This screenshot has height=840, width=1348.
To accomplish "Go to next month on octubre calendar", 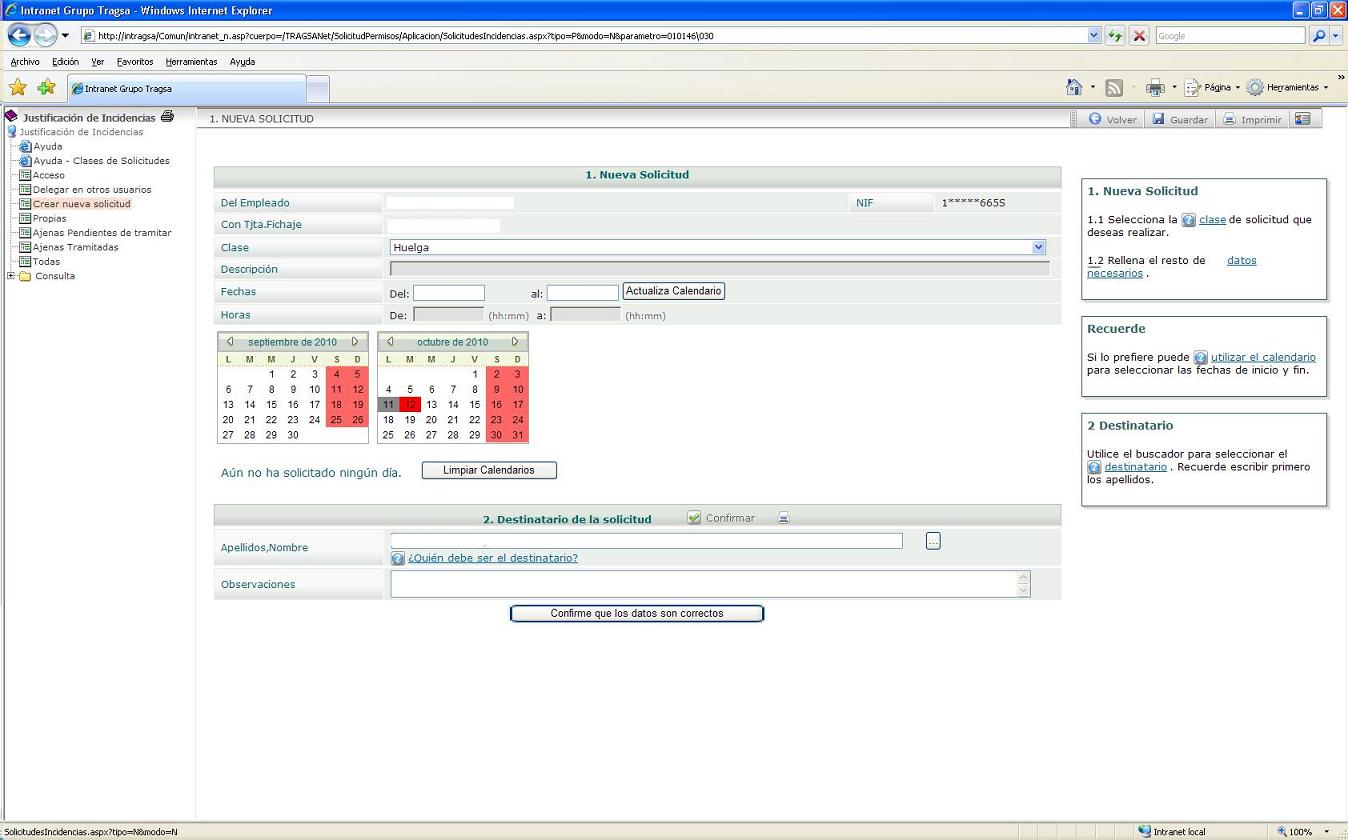I will (515, 342).
